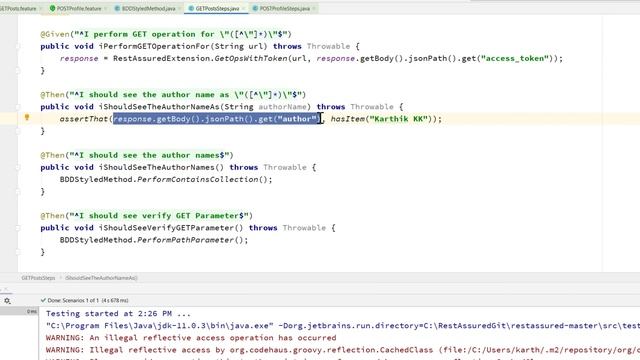Open the POSTProfileSteps.java tab
This screenshot has height=360, width=640.
pyautogui.click(x=284, y=8)
